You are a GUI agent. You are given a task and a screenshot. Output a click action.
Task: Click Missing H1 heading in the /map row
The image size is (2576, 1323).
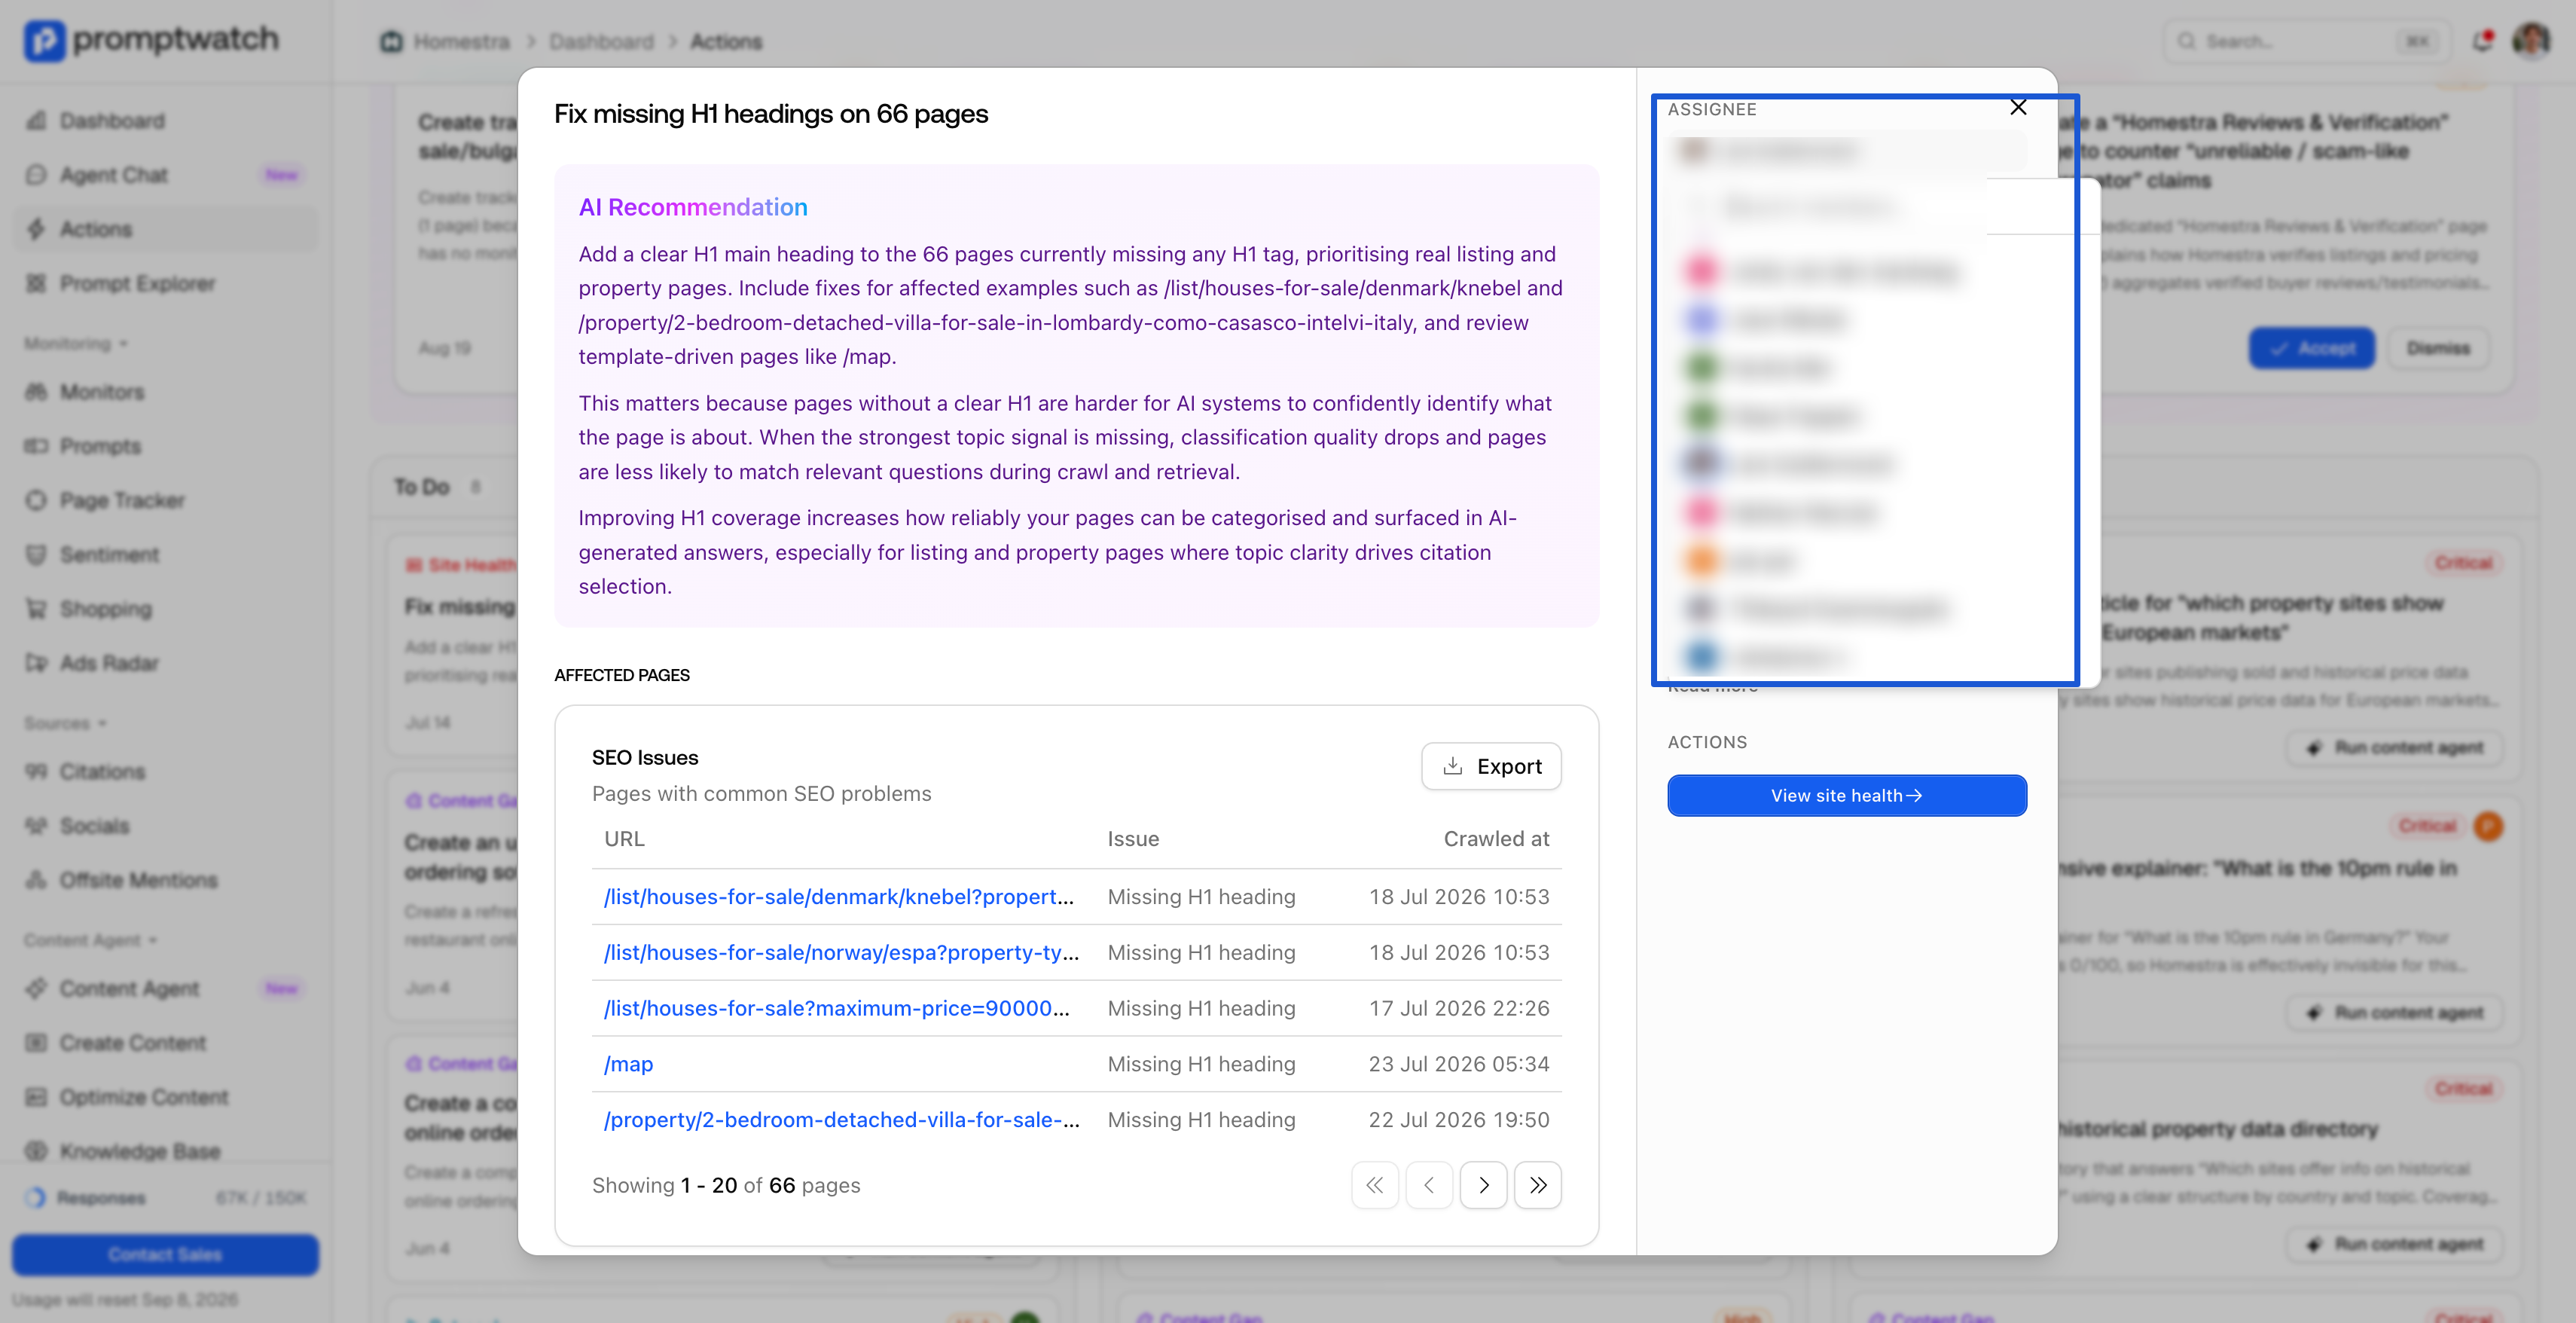click(1201, 1064)
